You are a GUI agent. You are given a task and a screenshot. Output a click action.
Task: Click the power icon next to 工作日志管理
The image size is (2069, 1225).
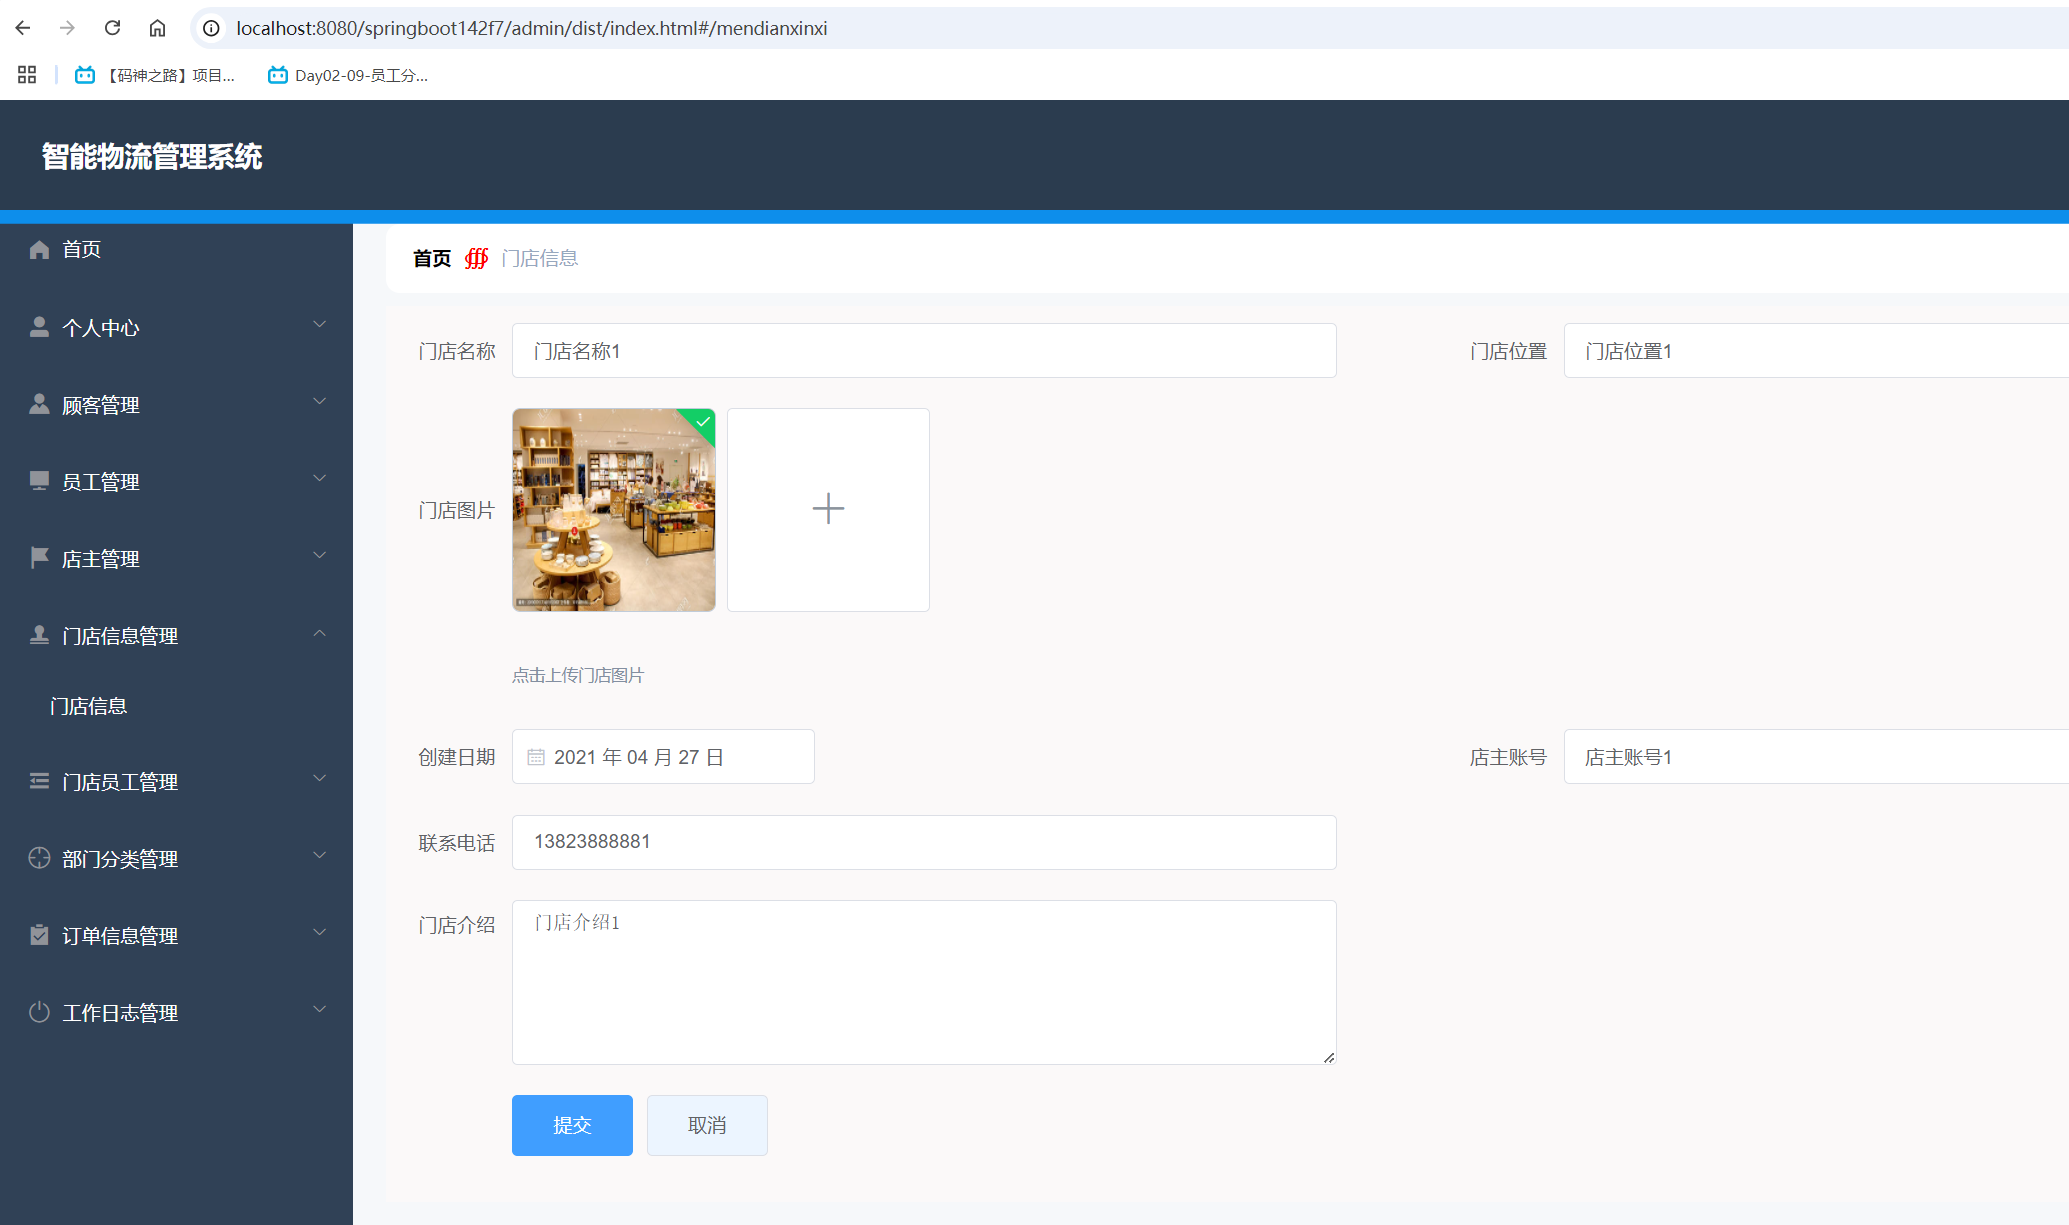pos(39,1012)
